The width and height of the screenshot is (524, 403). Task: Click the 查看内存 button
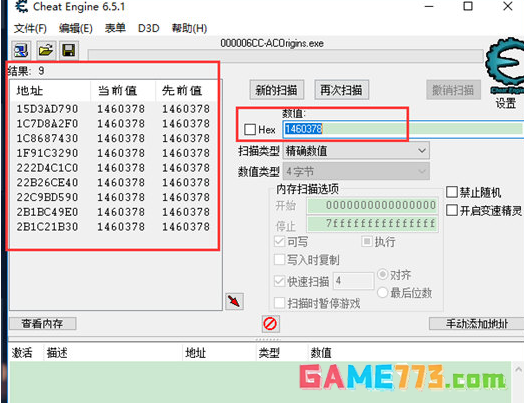click(42, 323)
